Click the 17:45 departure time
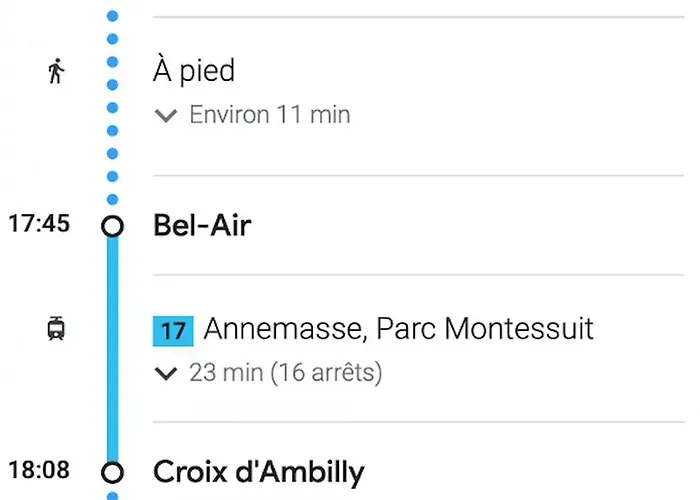Viewport: 700px width, 500px height. [x=39, y=224]
